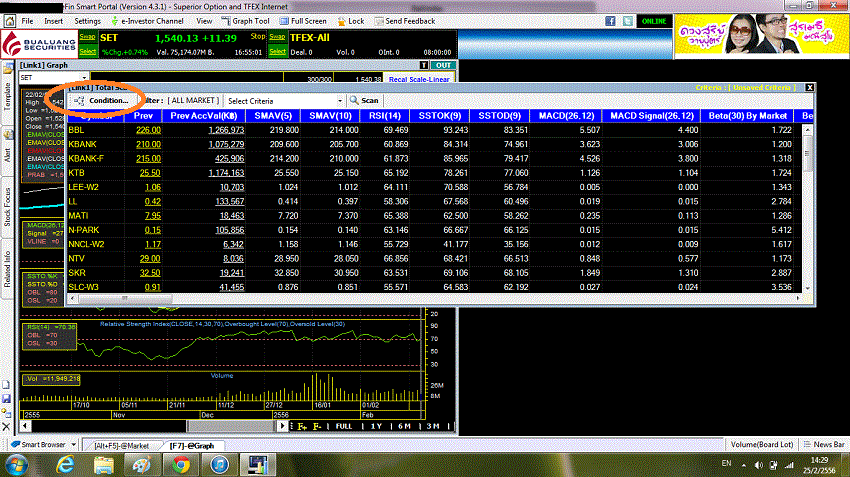This screenshot has height=477, width=850.
Task: Switch to Full Screen mode
Action: click(303, 21)
